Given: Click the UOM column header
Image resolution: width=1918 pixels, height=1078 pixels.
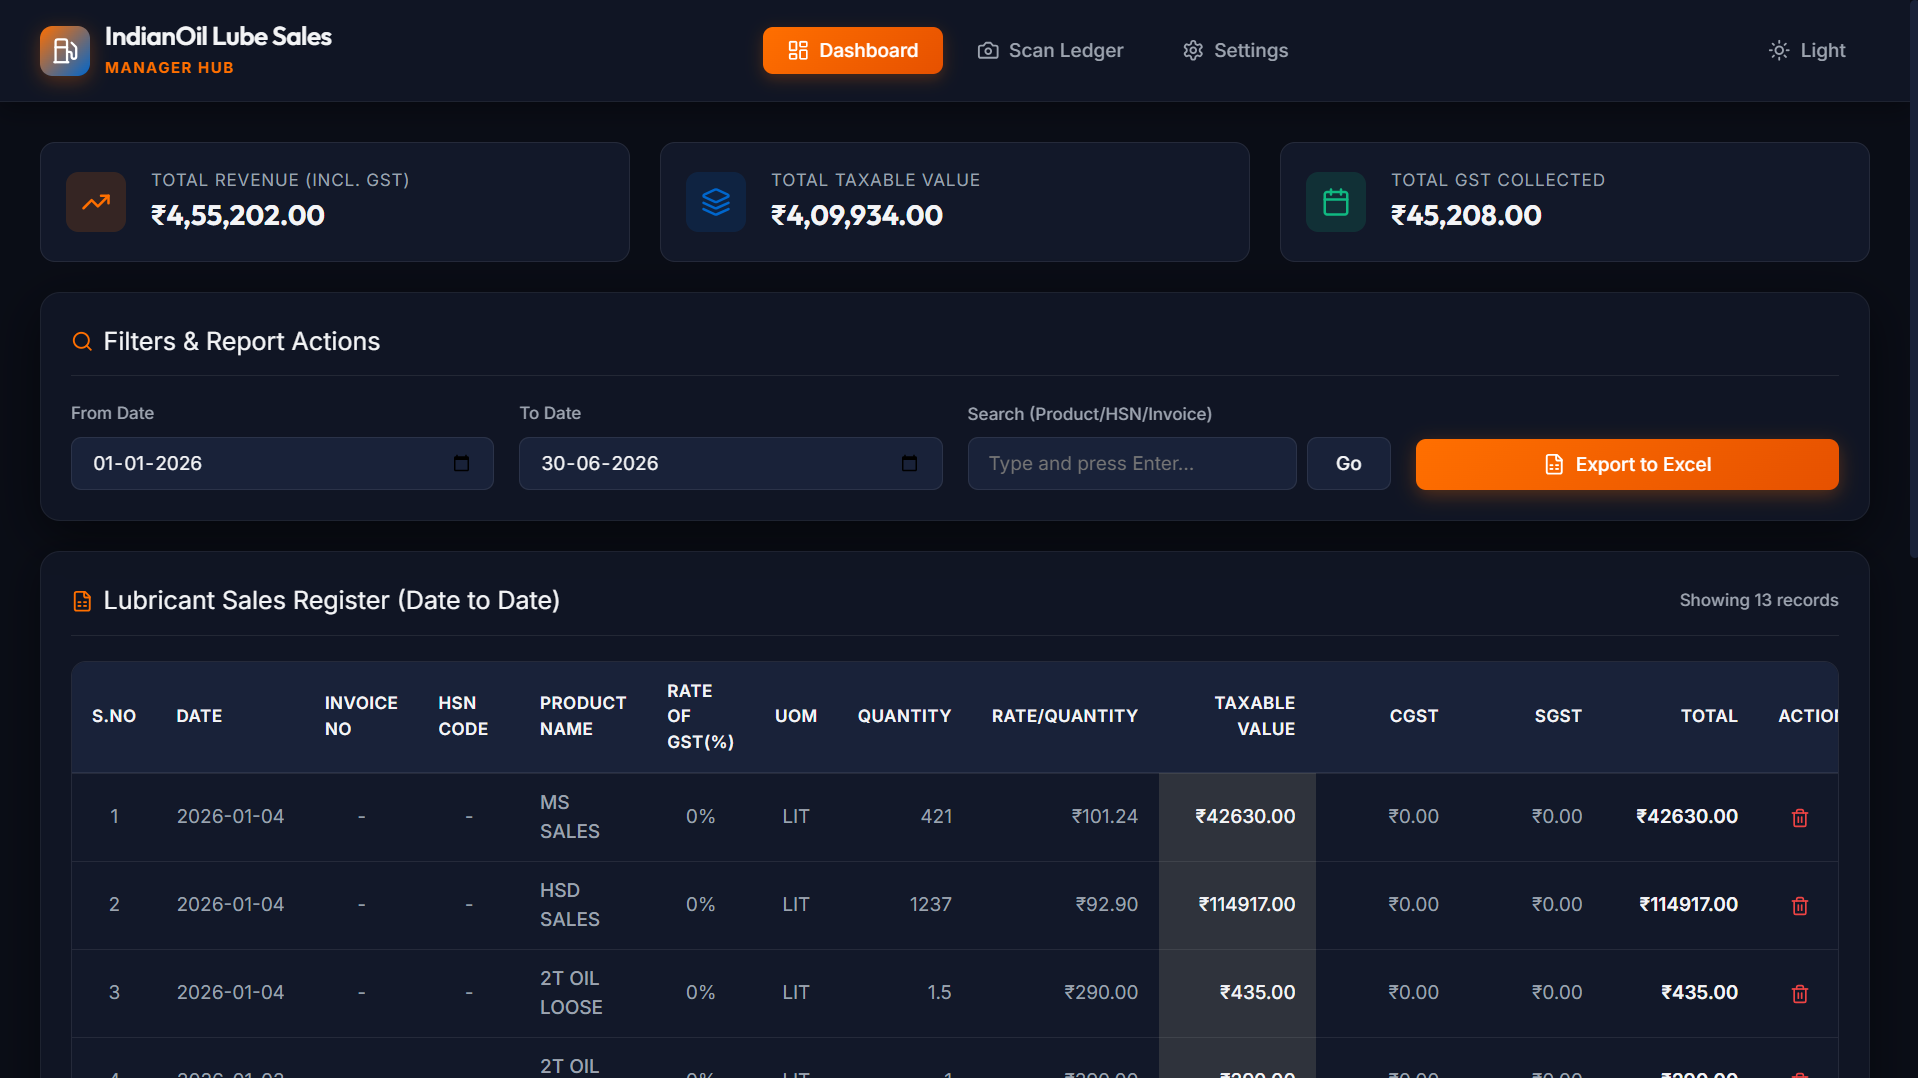Looking at the screenshot, I should click(796, 716).
